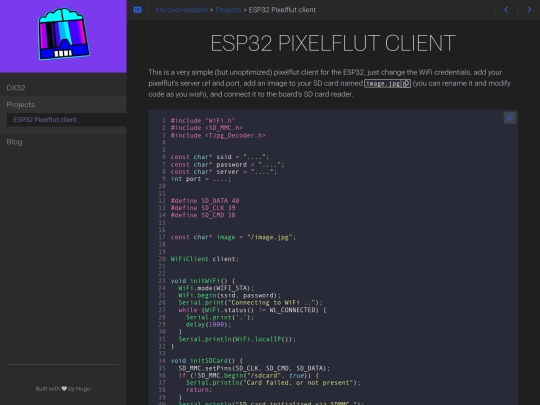This screenshot has width=540, height=405.
Task: Click the '#define SD_DATA 40' line
Action: (205, 200)
